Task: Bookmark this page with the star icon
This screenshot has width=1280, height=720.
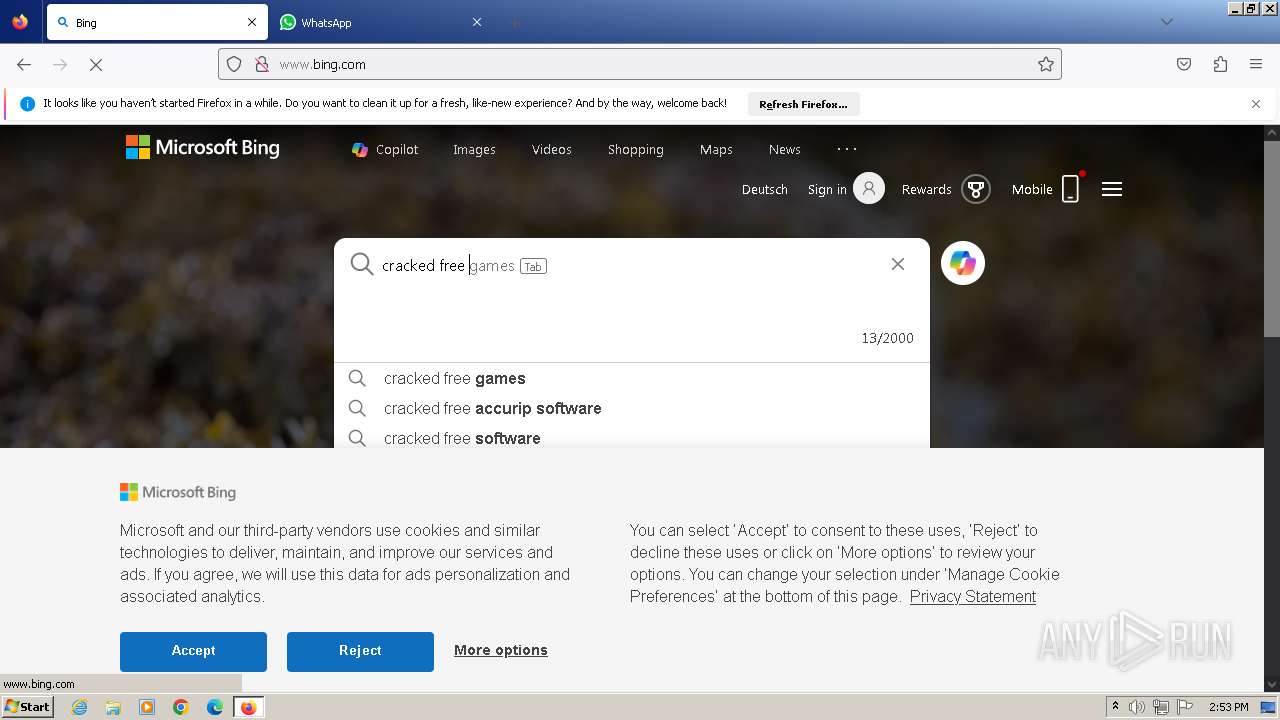Action: (x=1046, y=64)
